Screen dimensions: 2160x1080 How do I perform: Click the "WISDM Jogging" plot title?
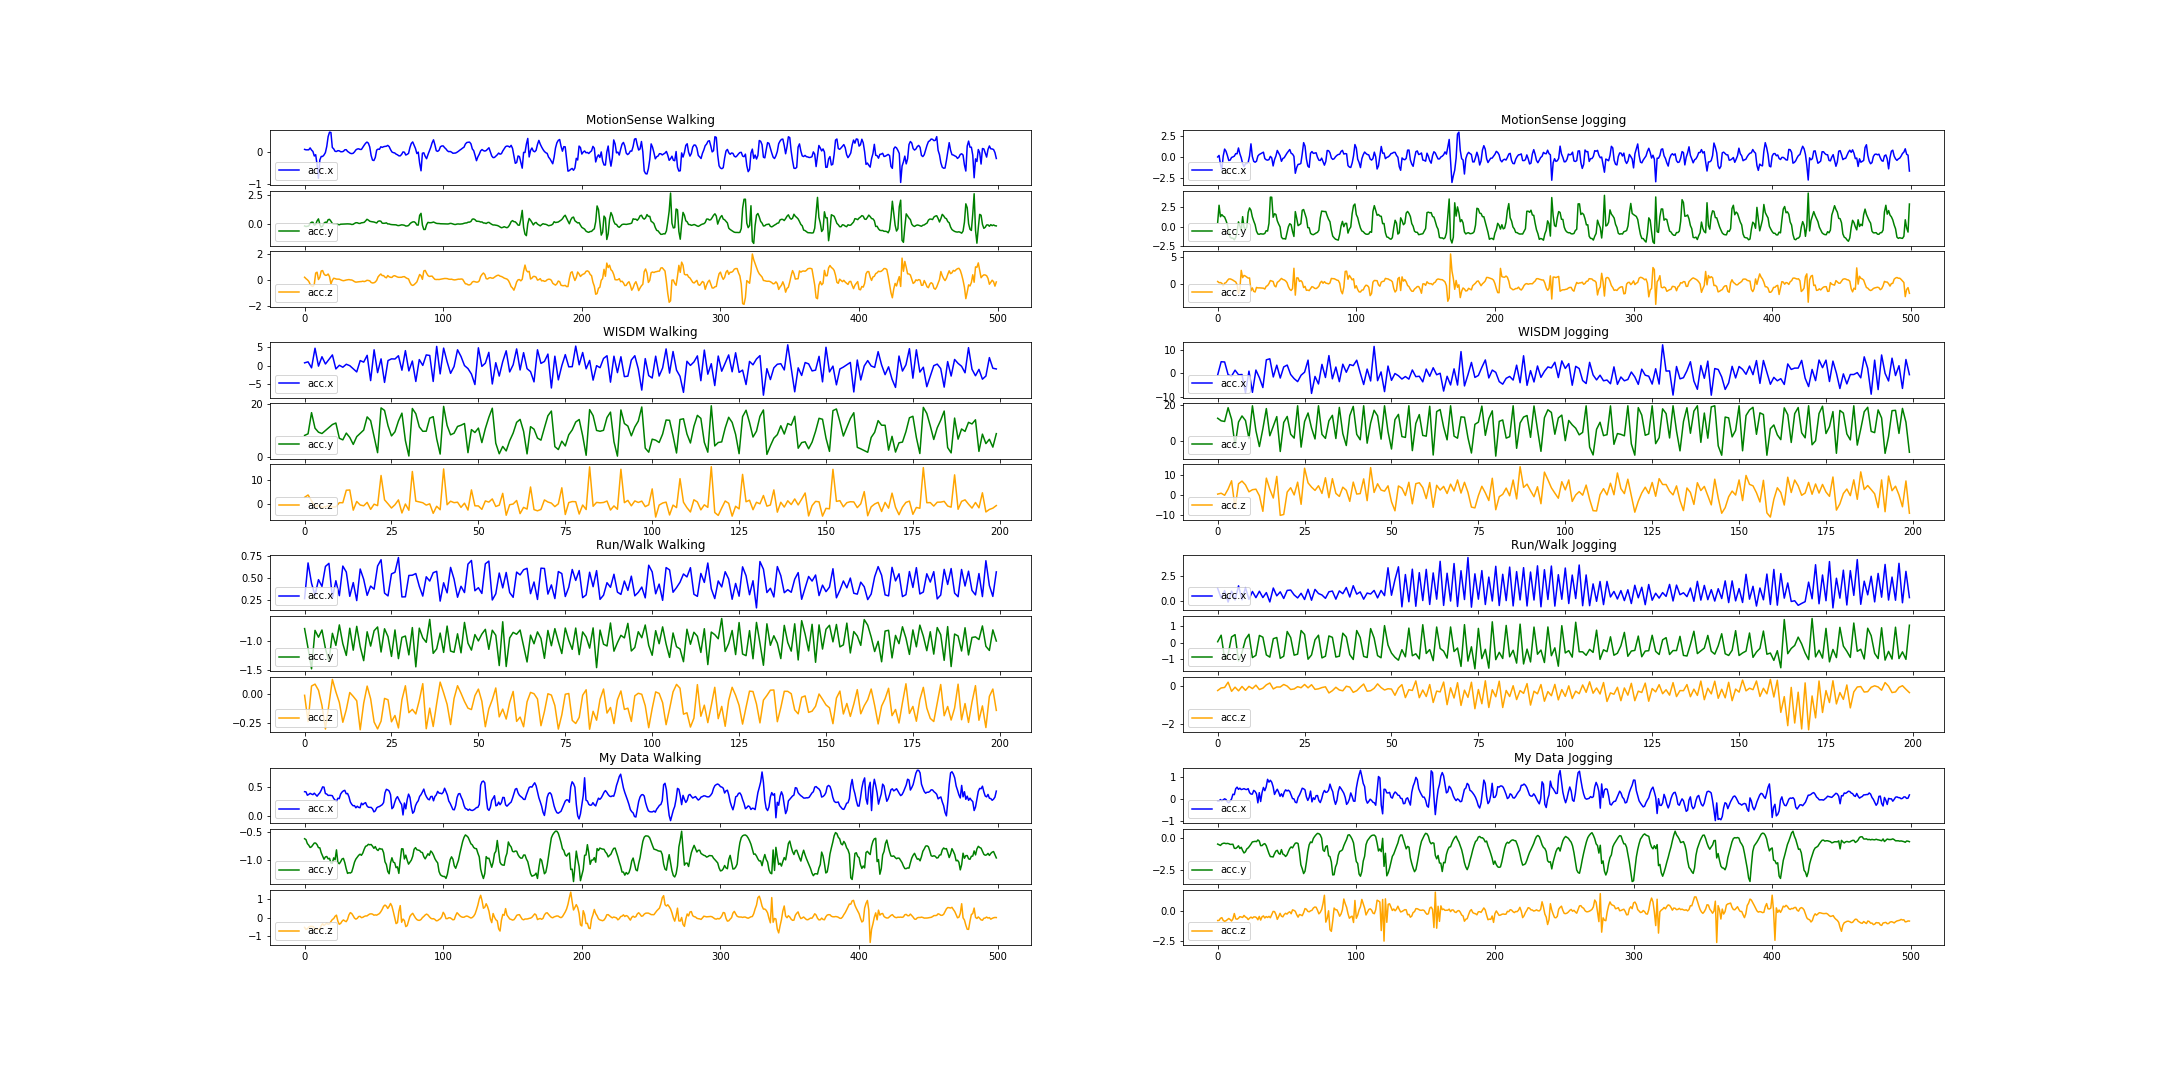tap(1563, 332)
